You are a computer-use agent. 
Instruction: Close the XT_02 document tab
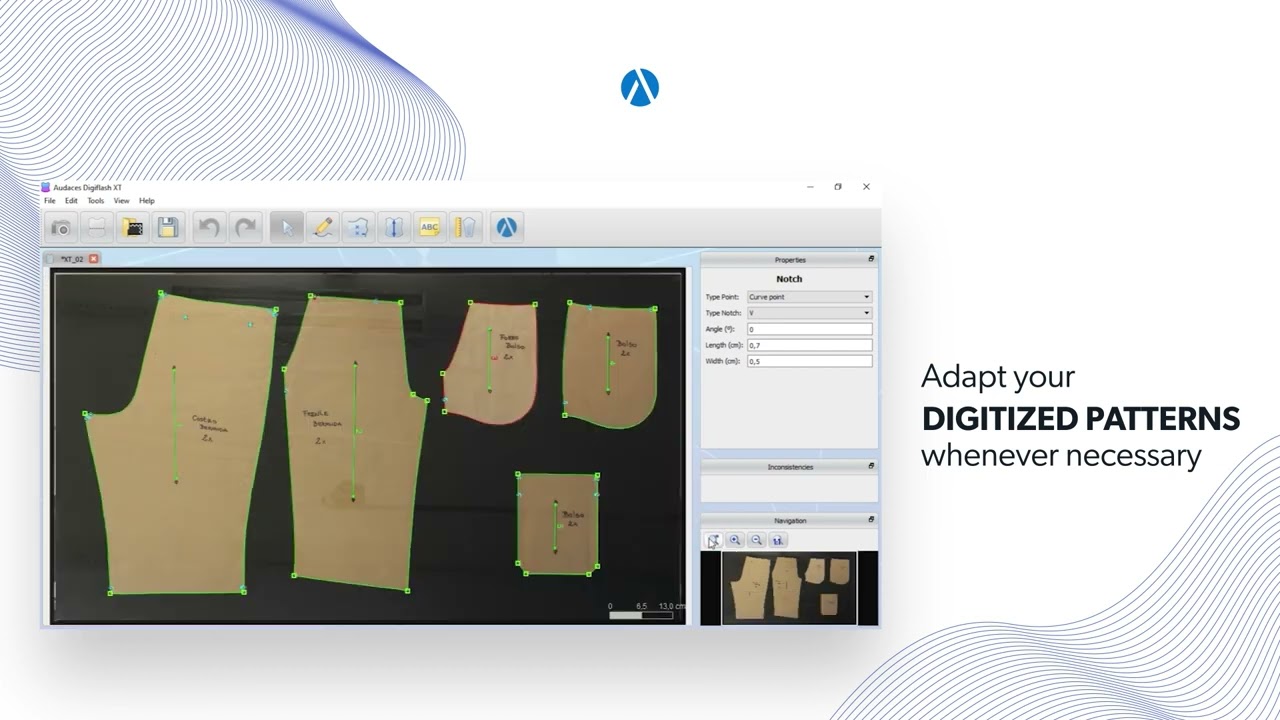pos(94,259)
